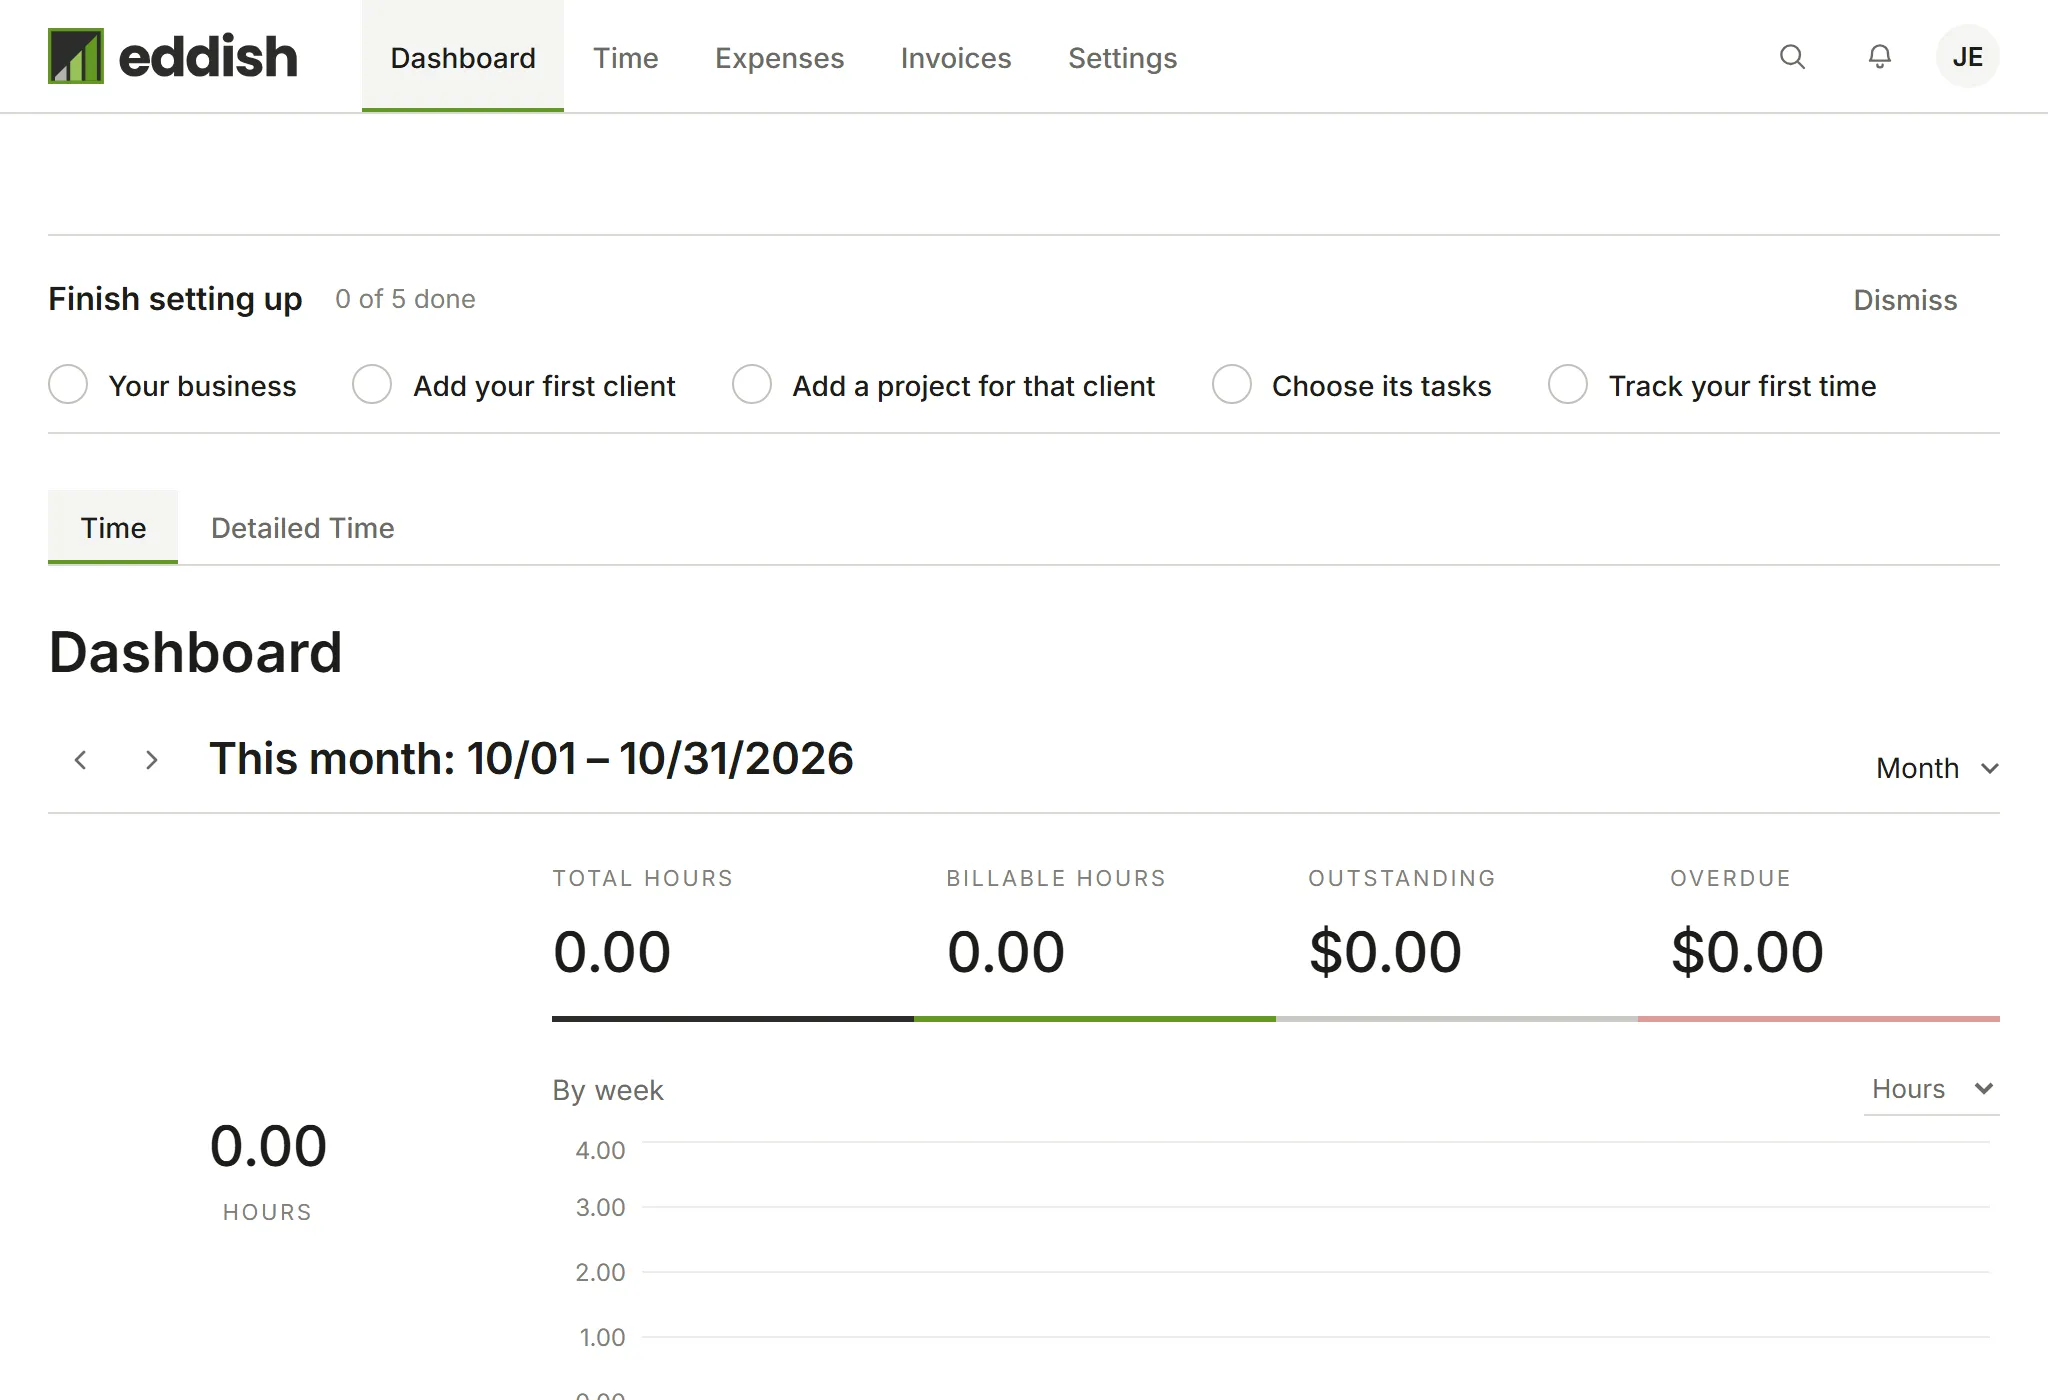Viewport: 2048px width, 1400px height.
Task: Open notifications bell icon
Action: (1880, 57)
